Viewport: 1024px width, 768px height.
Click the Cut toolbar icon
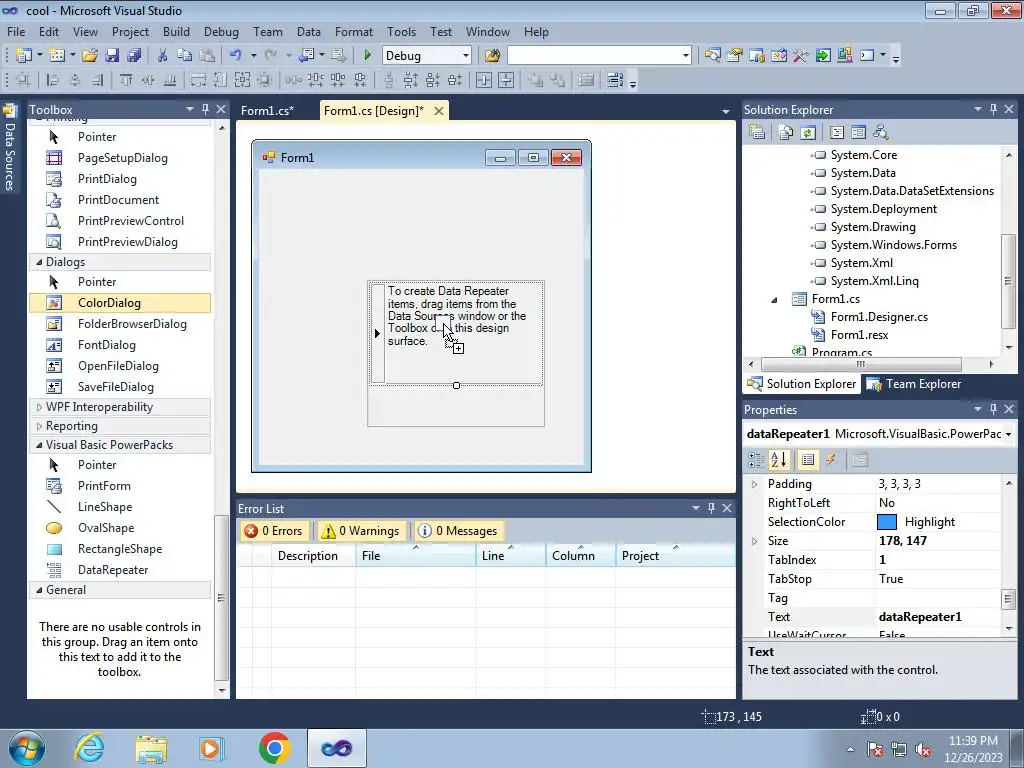pos(163,56)
